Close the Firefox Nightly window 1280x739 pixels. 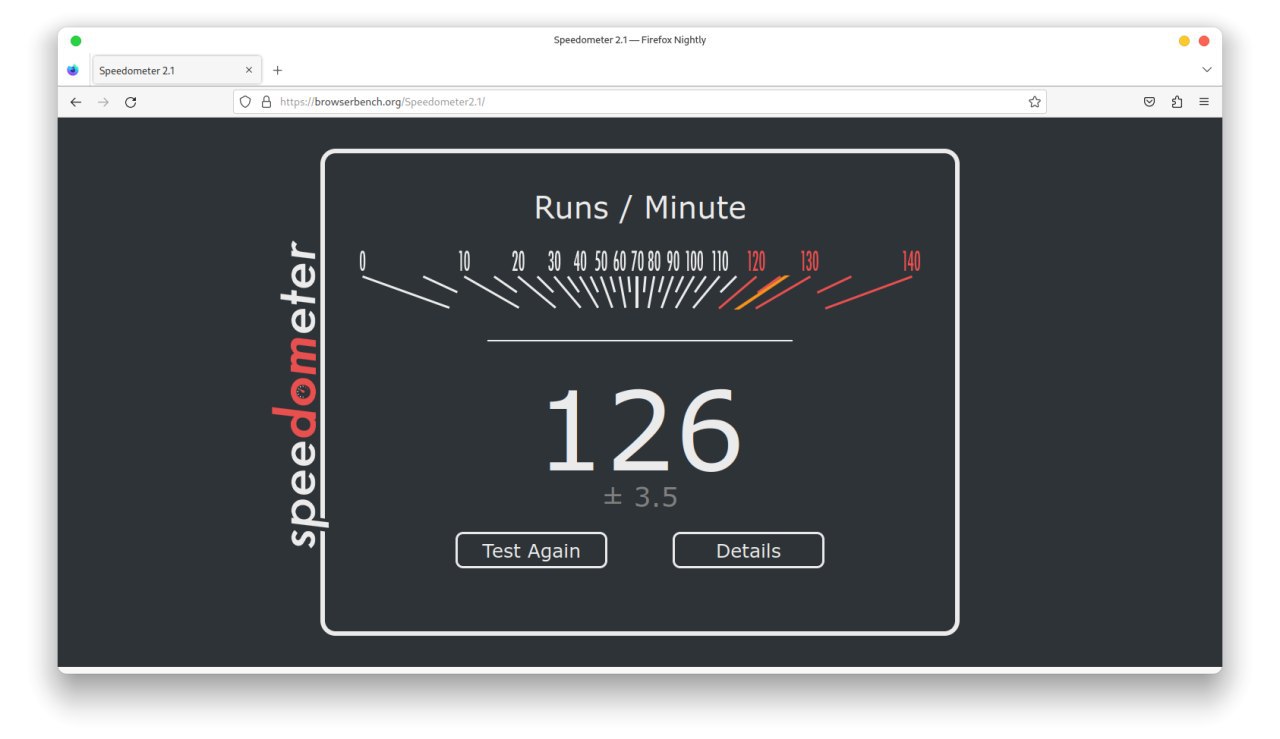point(1204,41)
